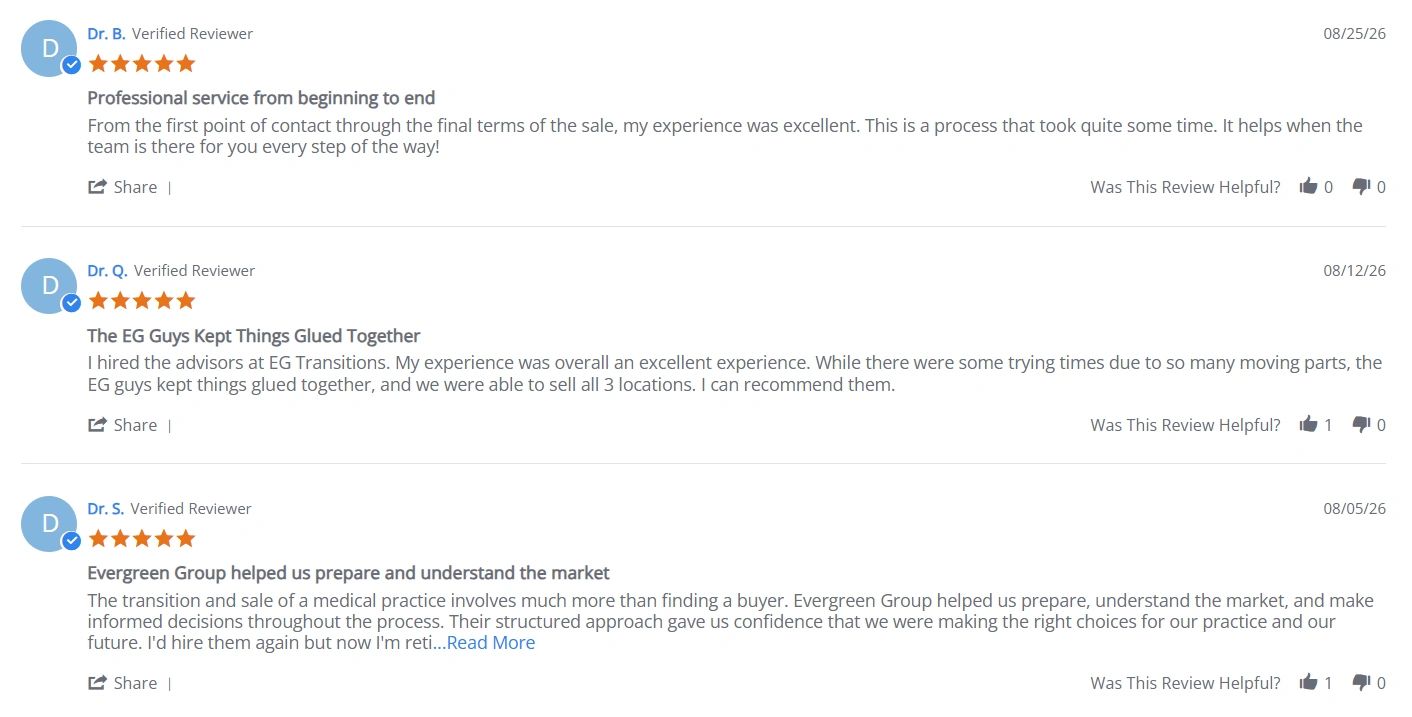
Task: Open Dr. B. reviewer name link
Action: (106, 34)
